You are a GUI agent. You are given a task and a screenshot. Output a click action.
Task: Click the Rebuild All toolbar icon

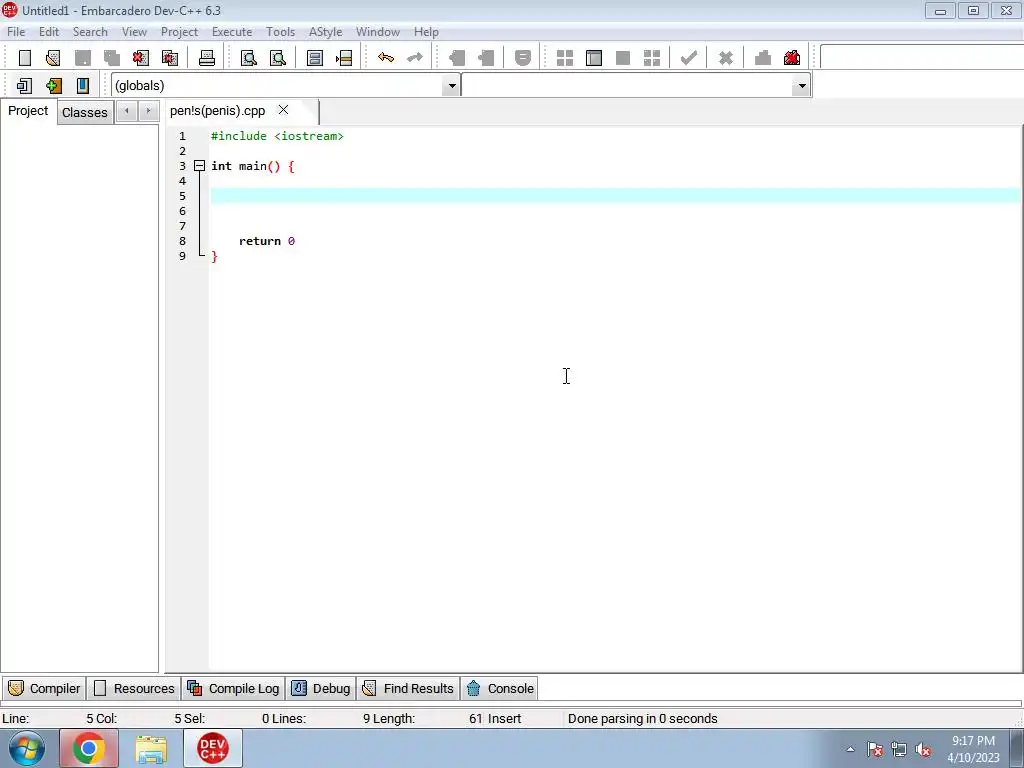coord(652,57)
